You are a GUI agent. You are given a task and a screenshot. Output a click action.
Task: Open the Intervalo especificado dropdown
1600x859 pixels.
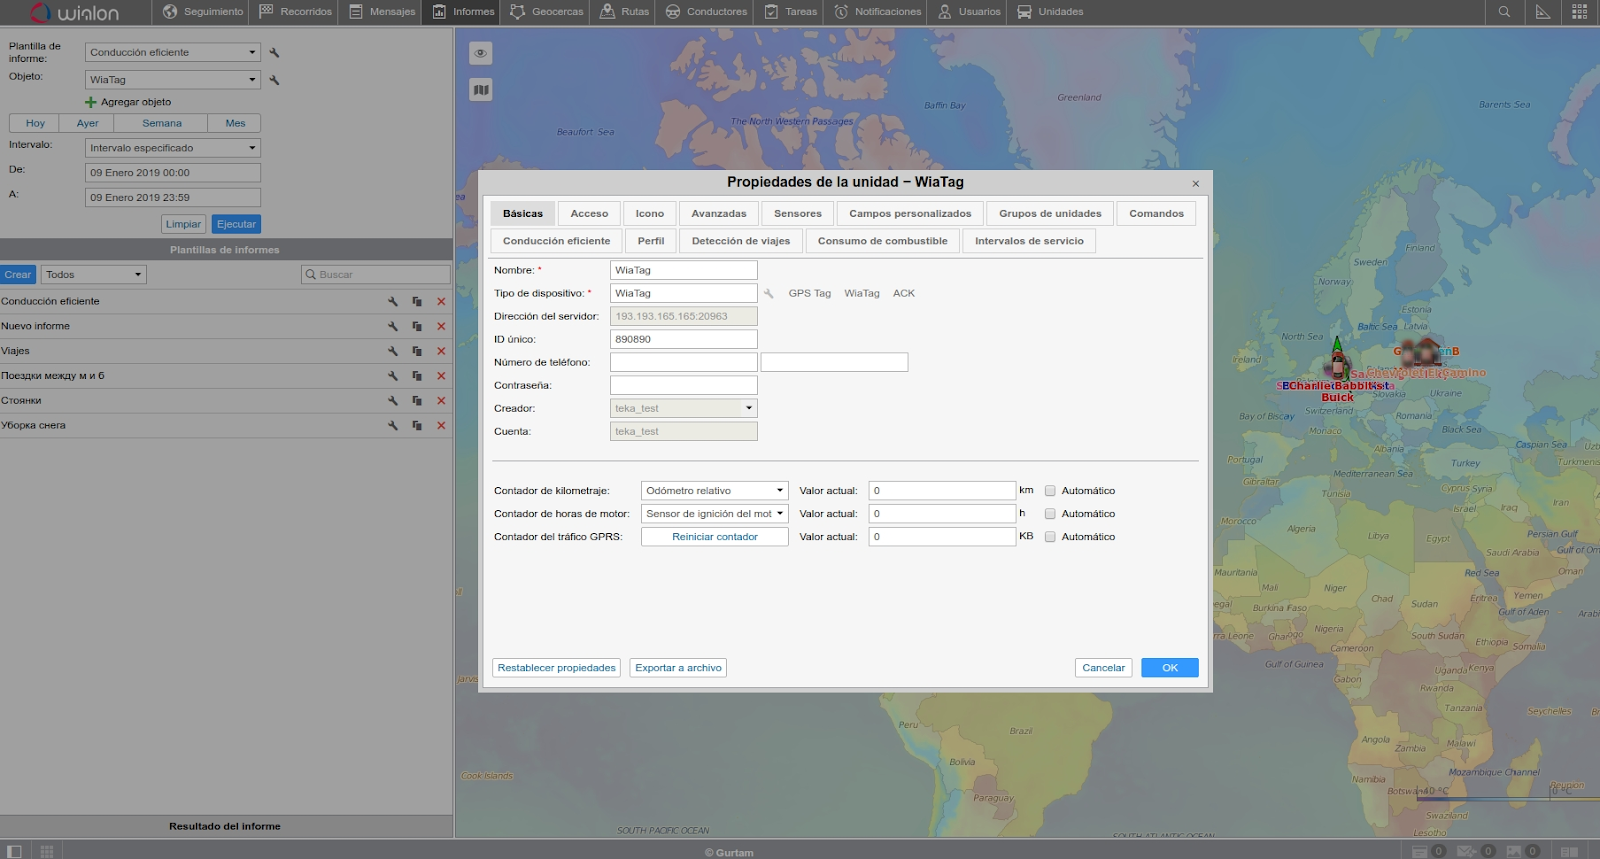(172, 148)
